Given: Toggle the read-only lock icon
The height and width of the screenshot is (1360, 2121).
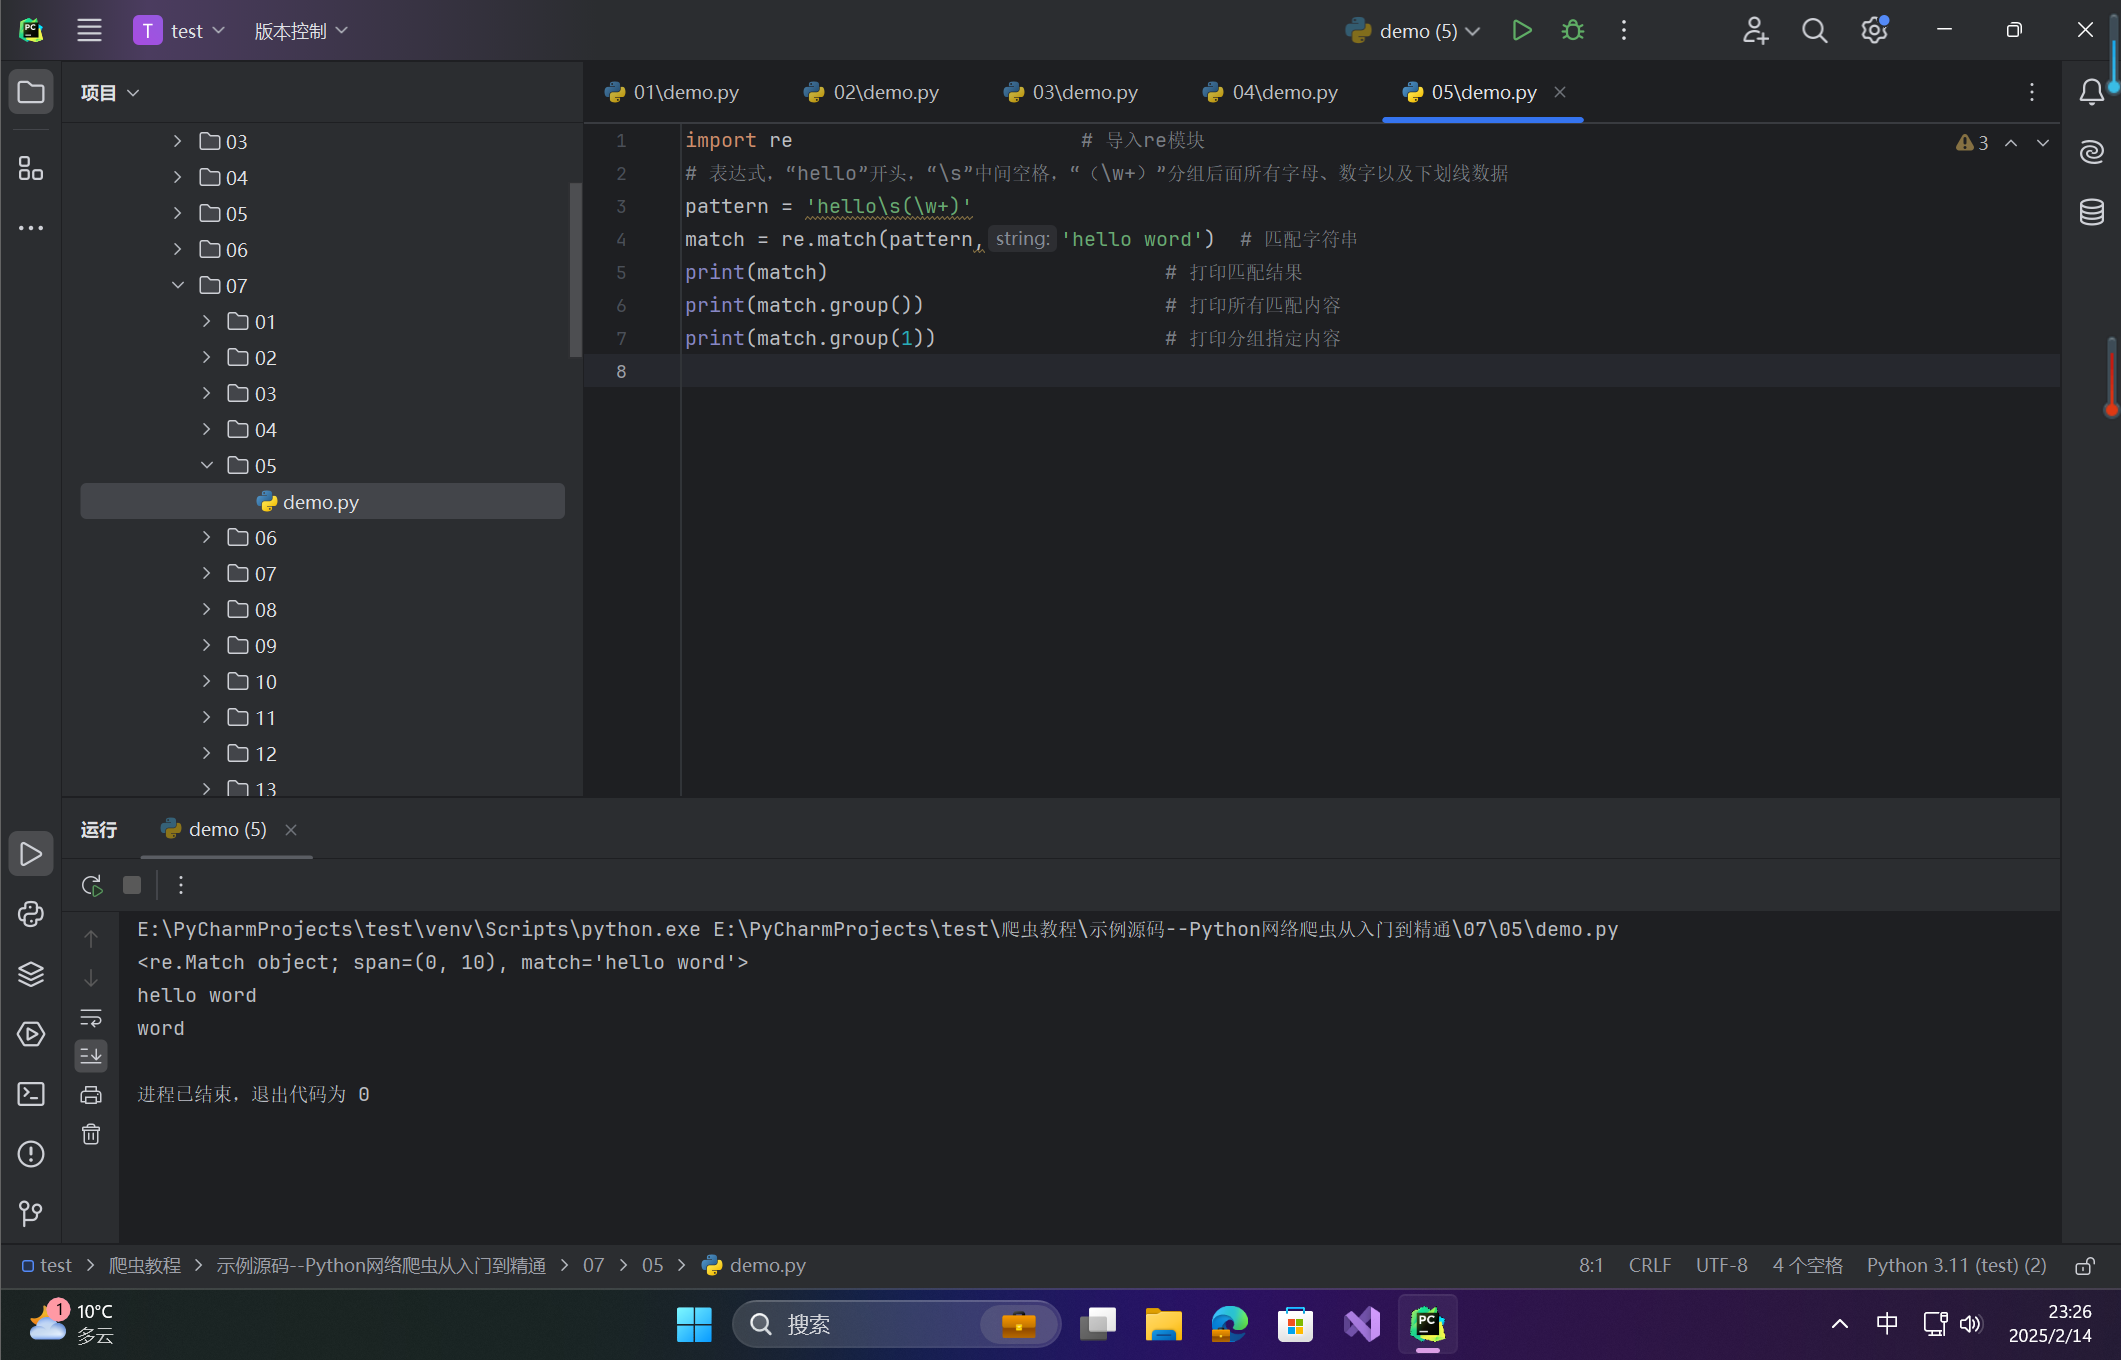Looking at the screenshot, I should 2084,1266.
